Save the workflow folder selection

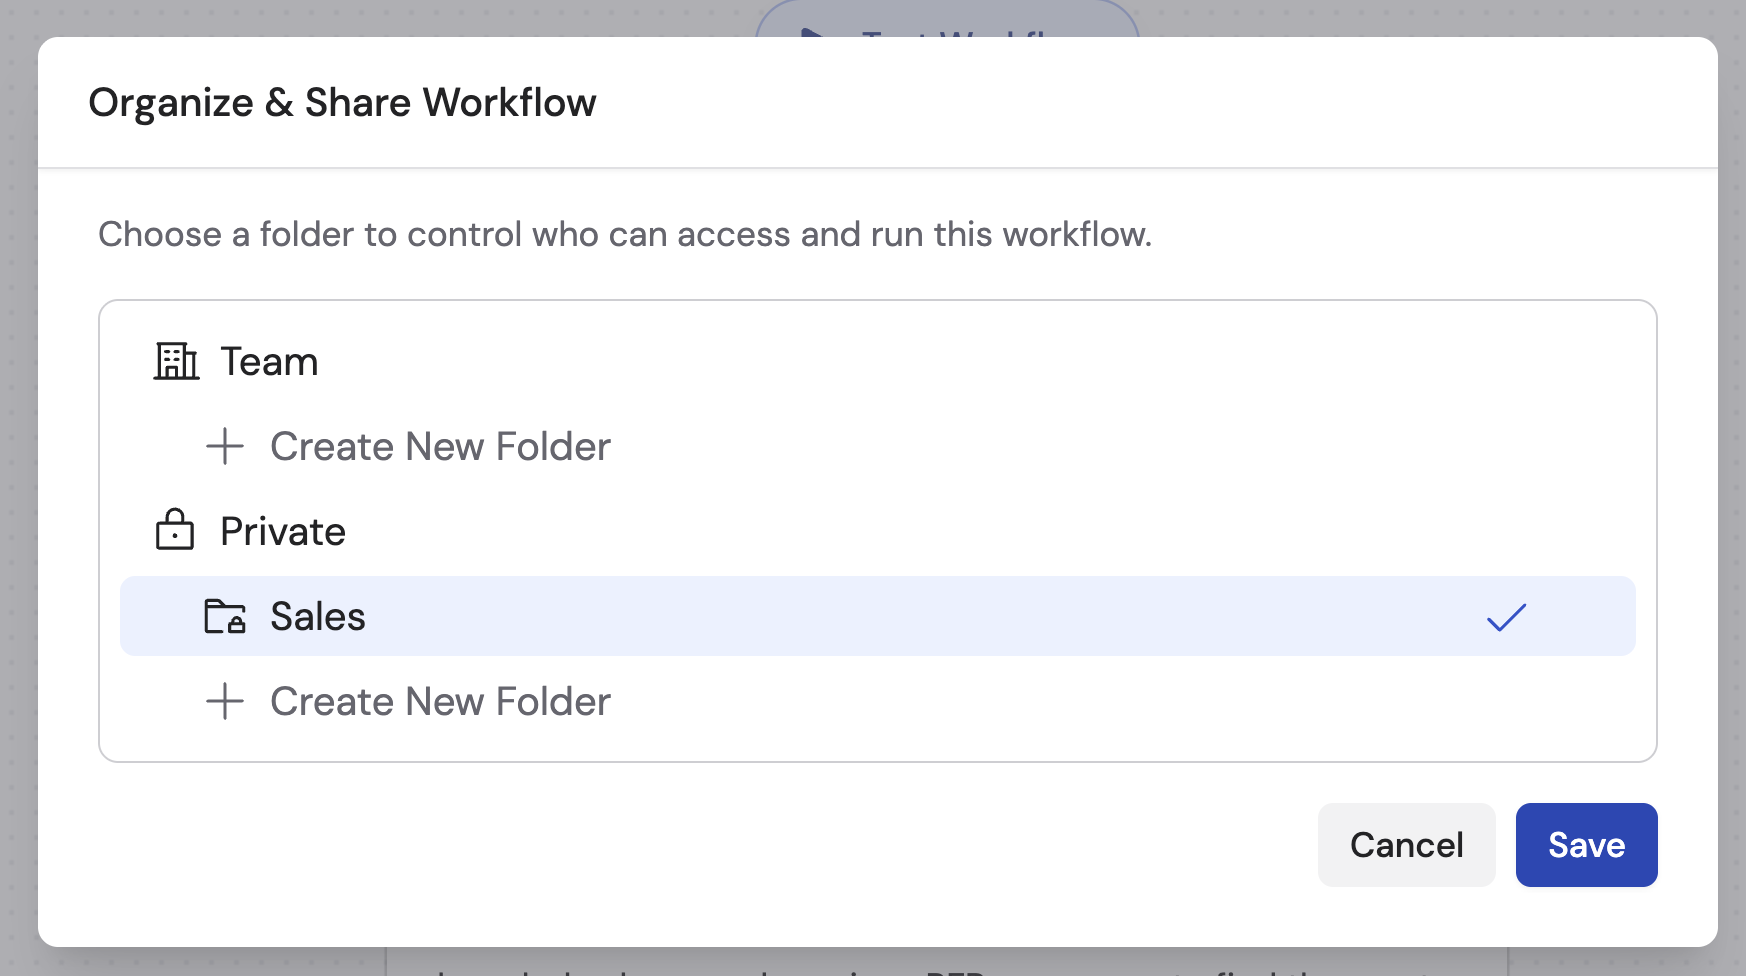click(1585, 845)
